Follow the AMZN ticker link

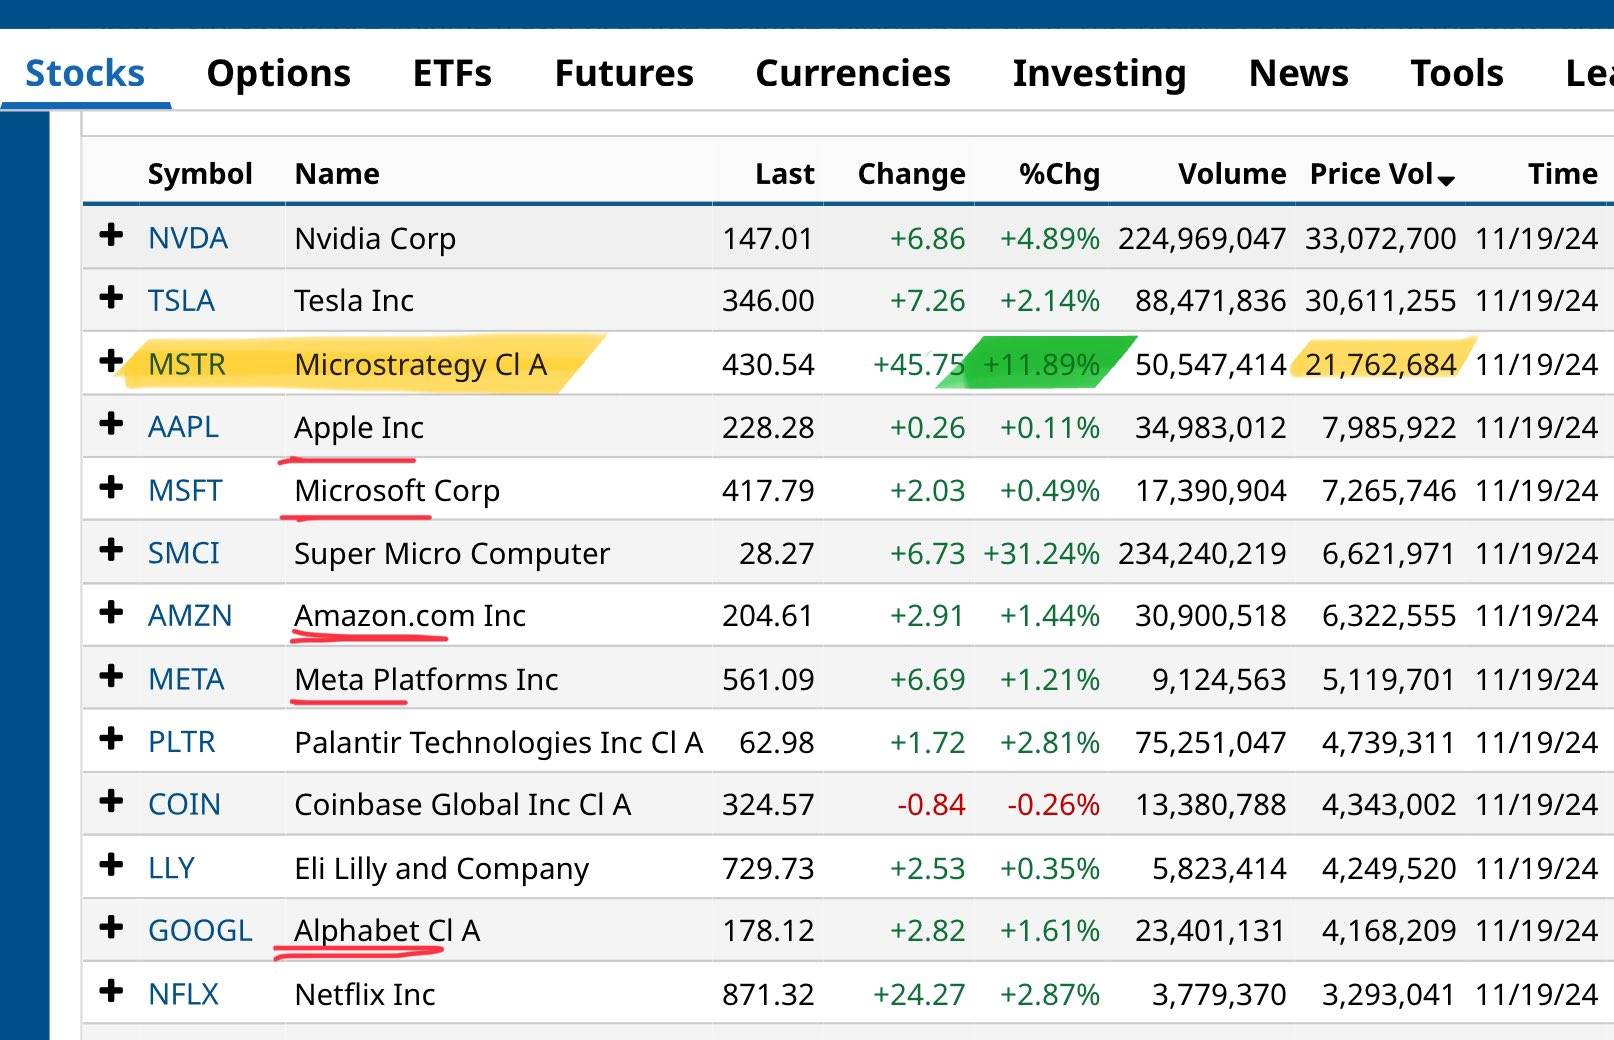(x=190, y=616)
